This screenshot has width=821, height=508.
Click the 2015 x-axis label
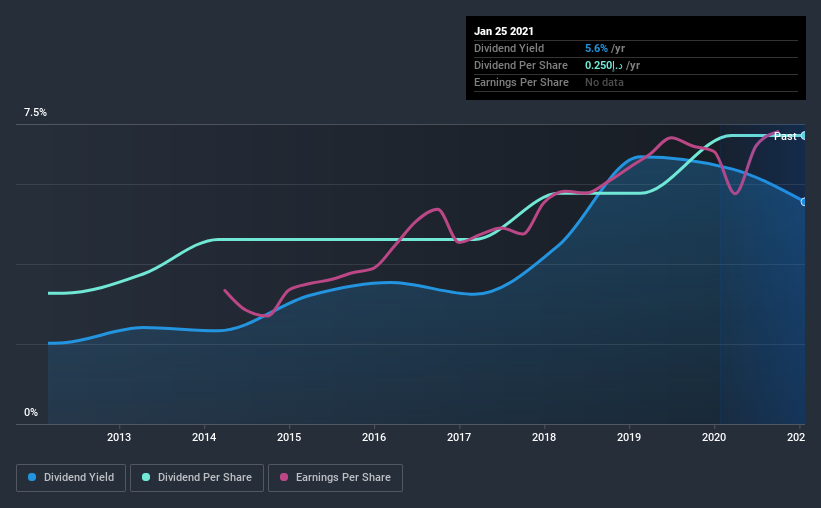pos(289,437)
